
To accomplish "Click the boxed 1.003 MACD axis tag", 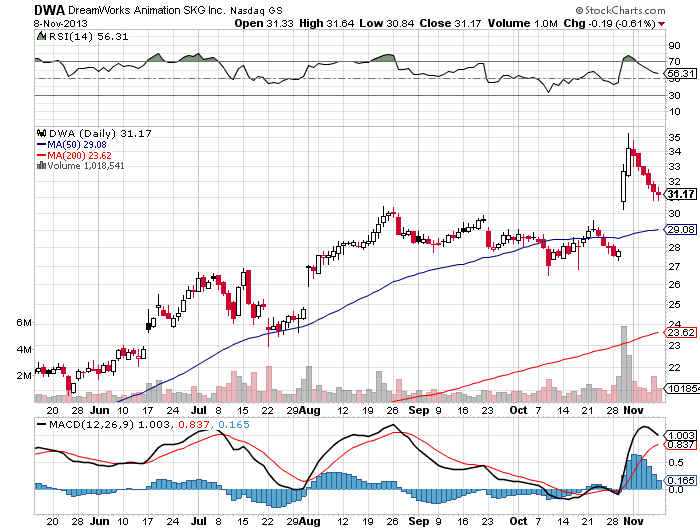I will (x=681, y=435).
